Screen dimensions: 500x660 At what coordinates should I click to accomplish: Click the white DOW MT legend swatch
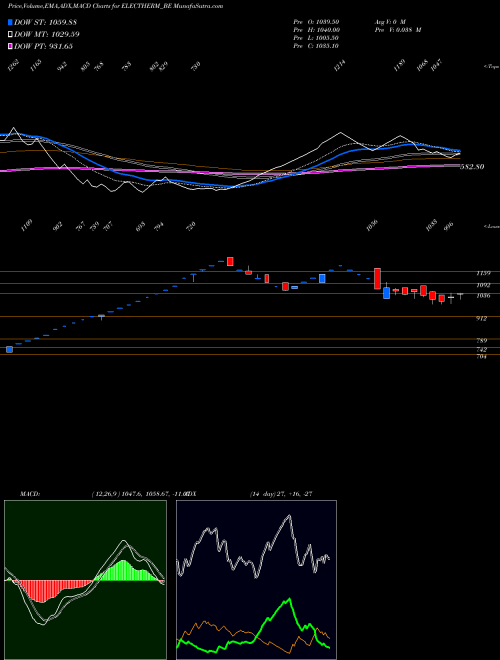(x=10, y=34)
